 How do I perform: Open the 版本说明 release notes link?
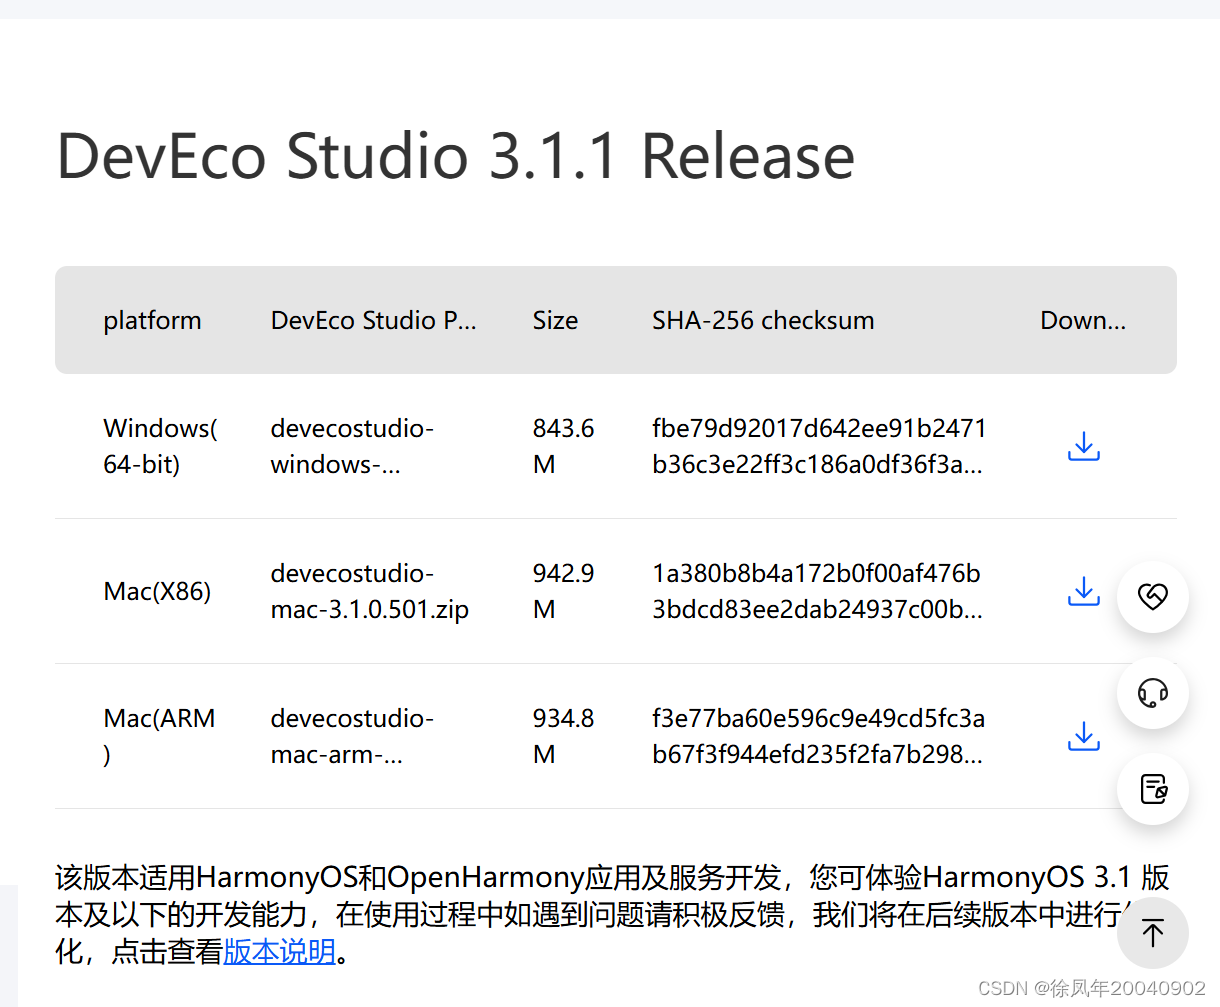click(x=279, y=951)
